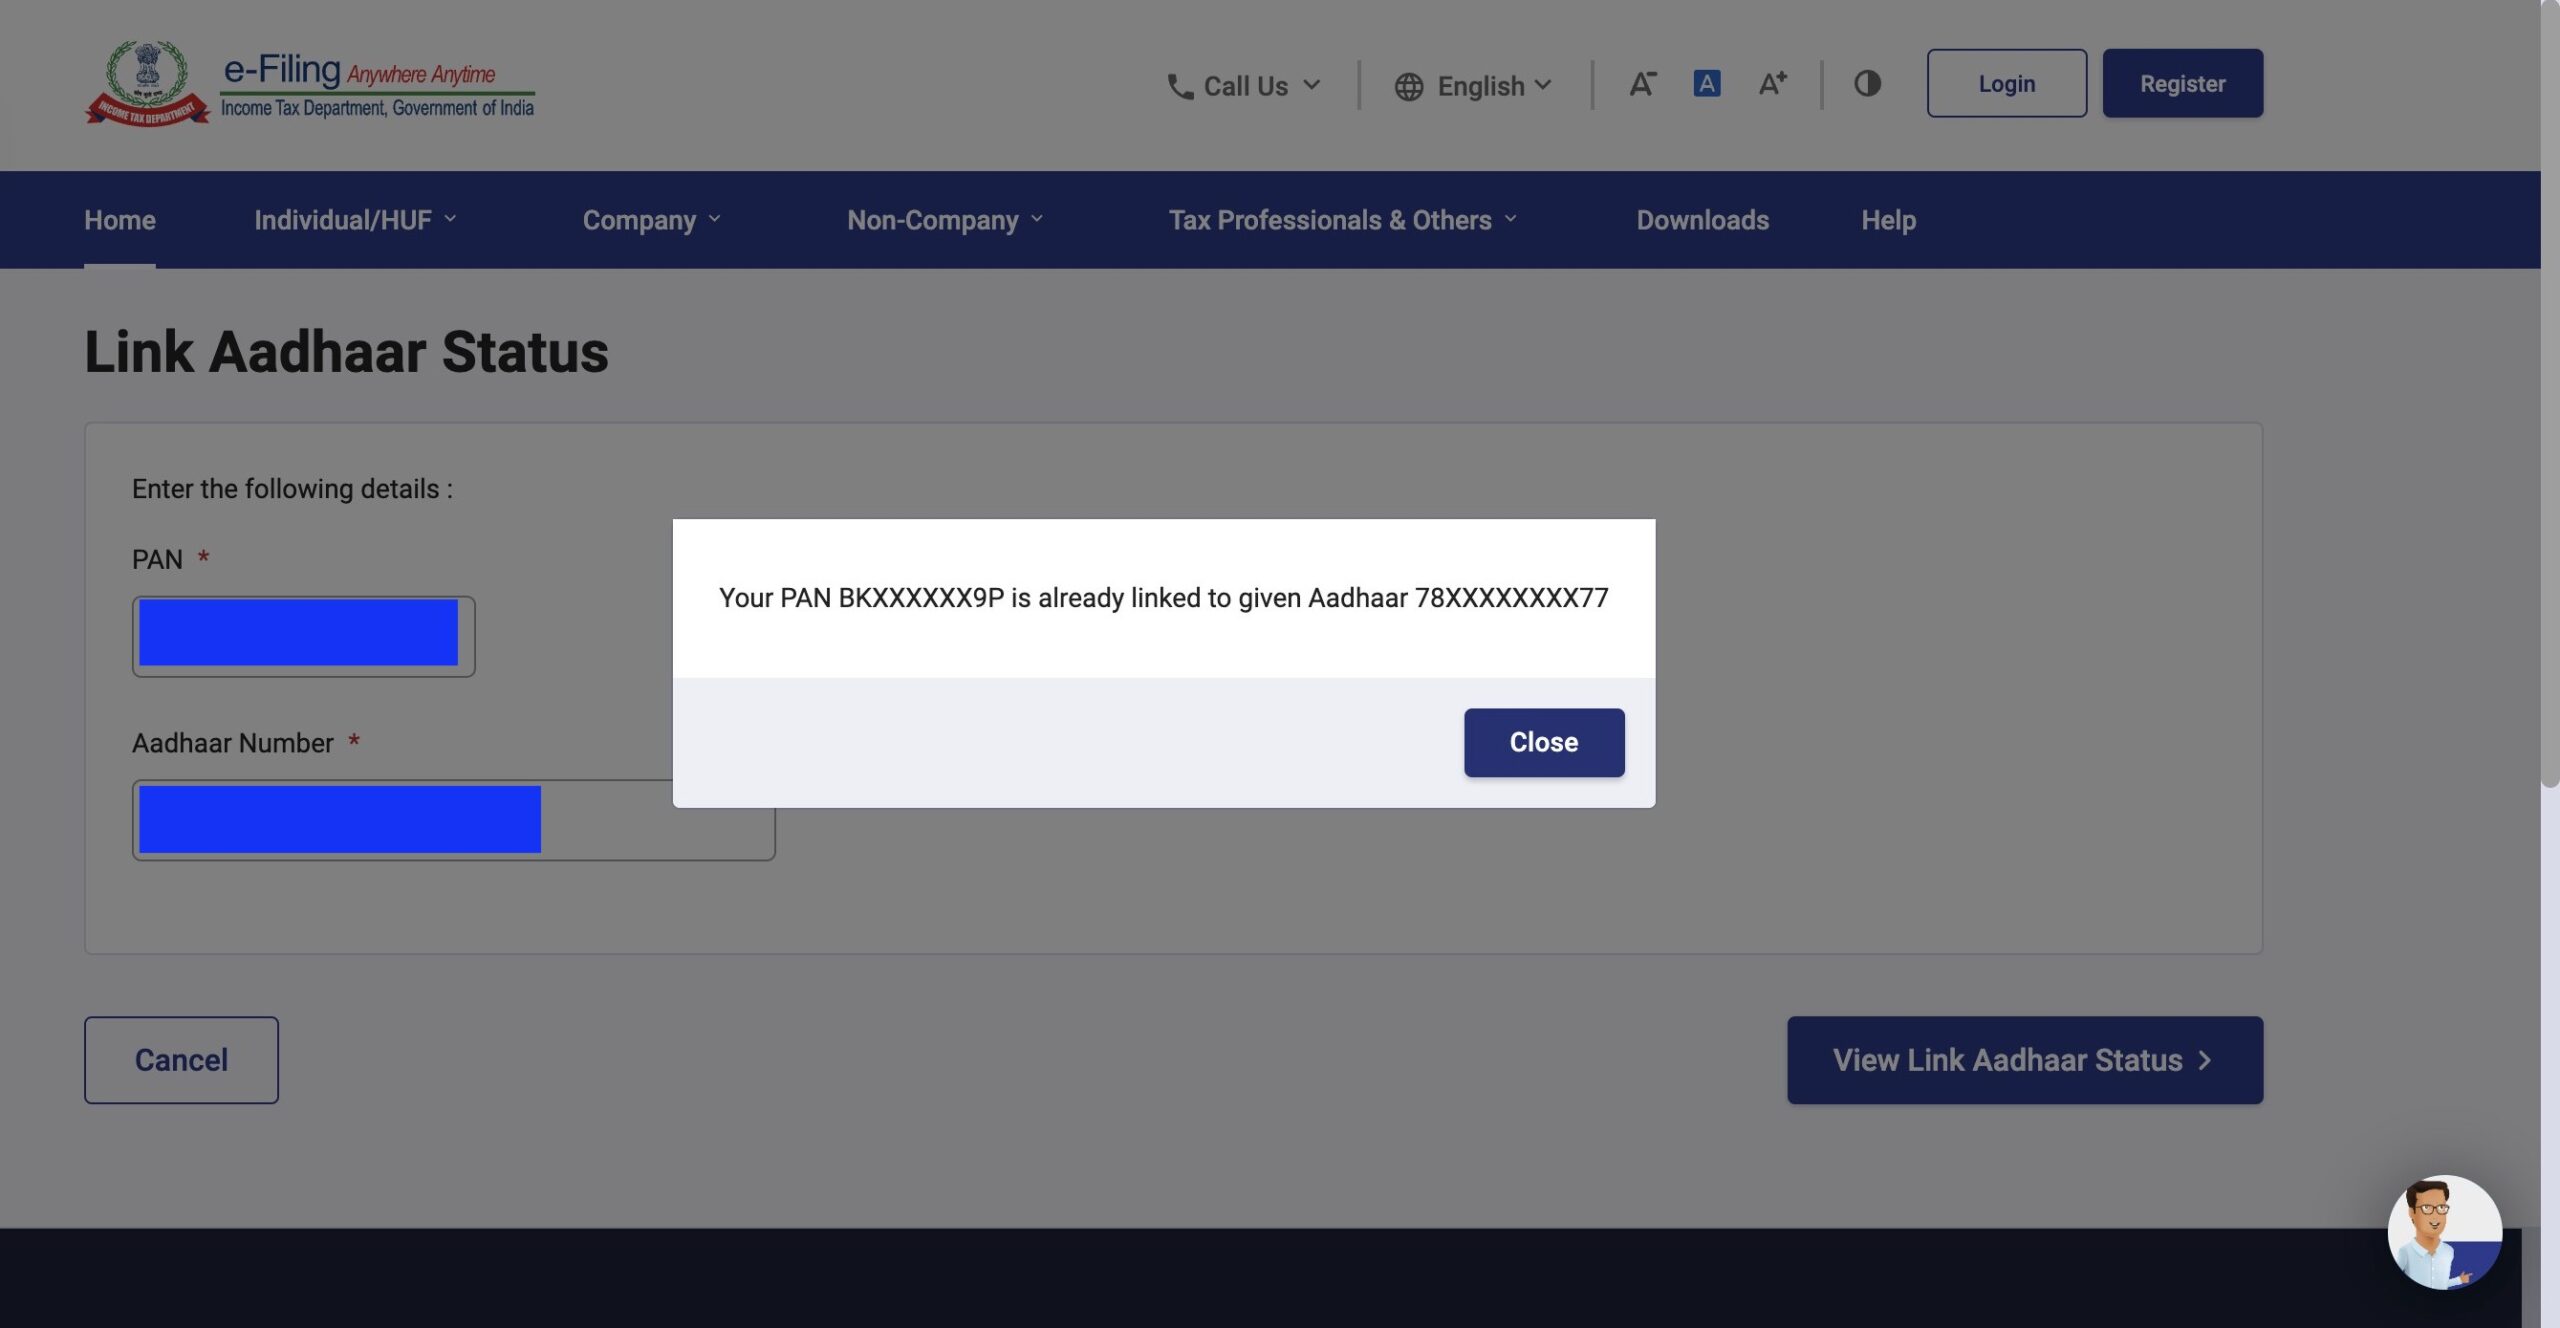Screen dimensions: 2560x1328
Task: Switch language using globe icon
Action: [1409, 81]
